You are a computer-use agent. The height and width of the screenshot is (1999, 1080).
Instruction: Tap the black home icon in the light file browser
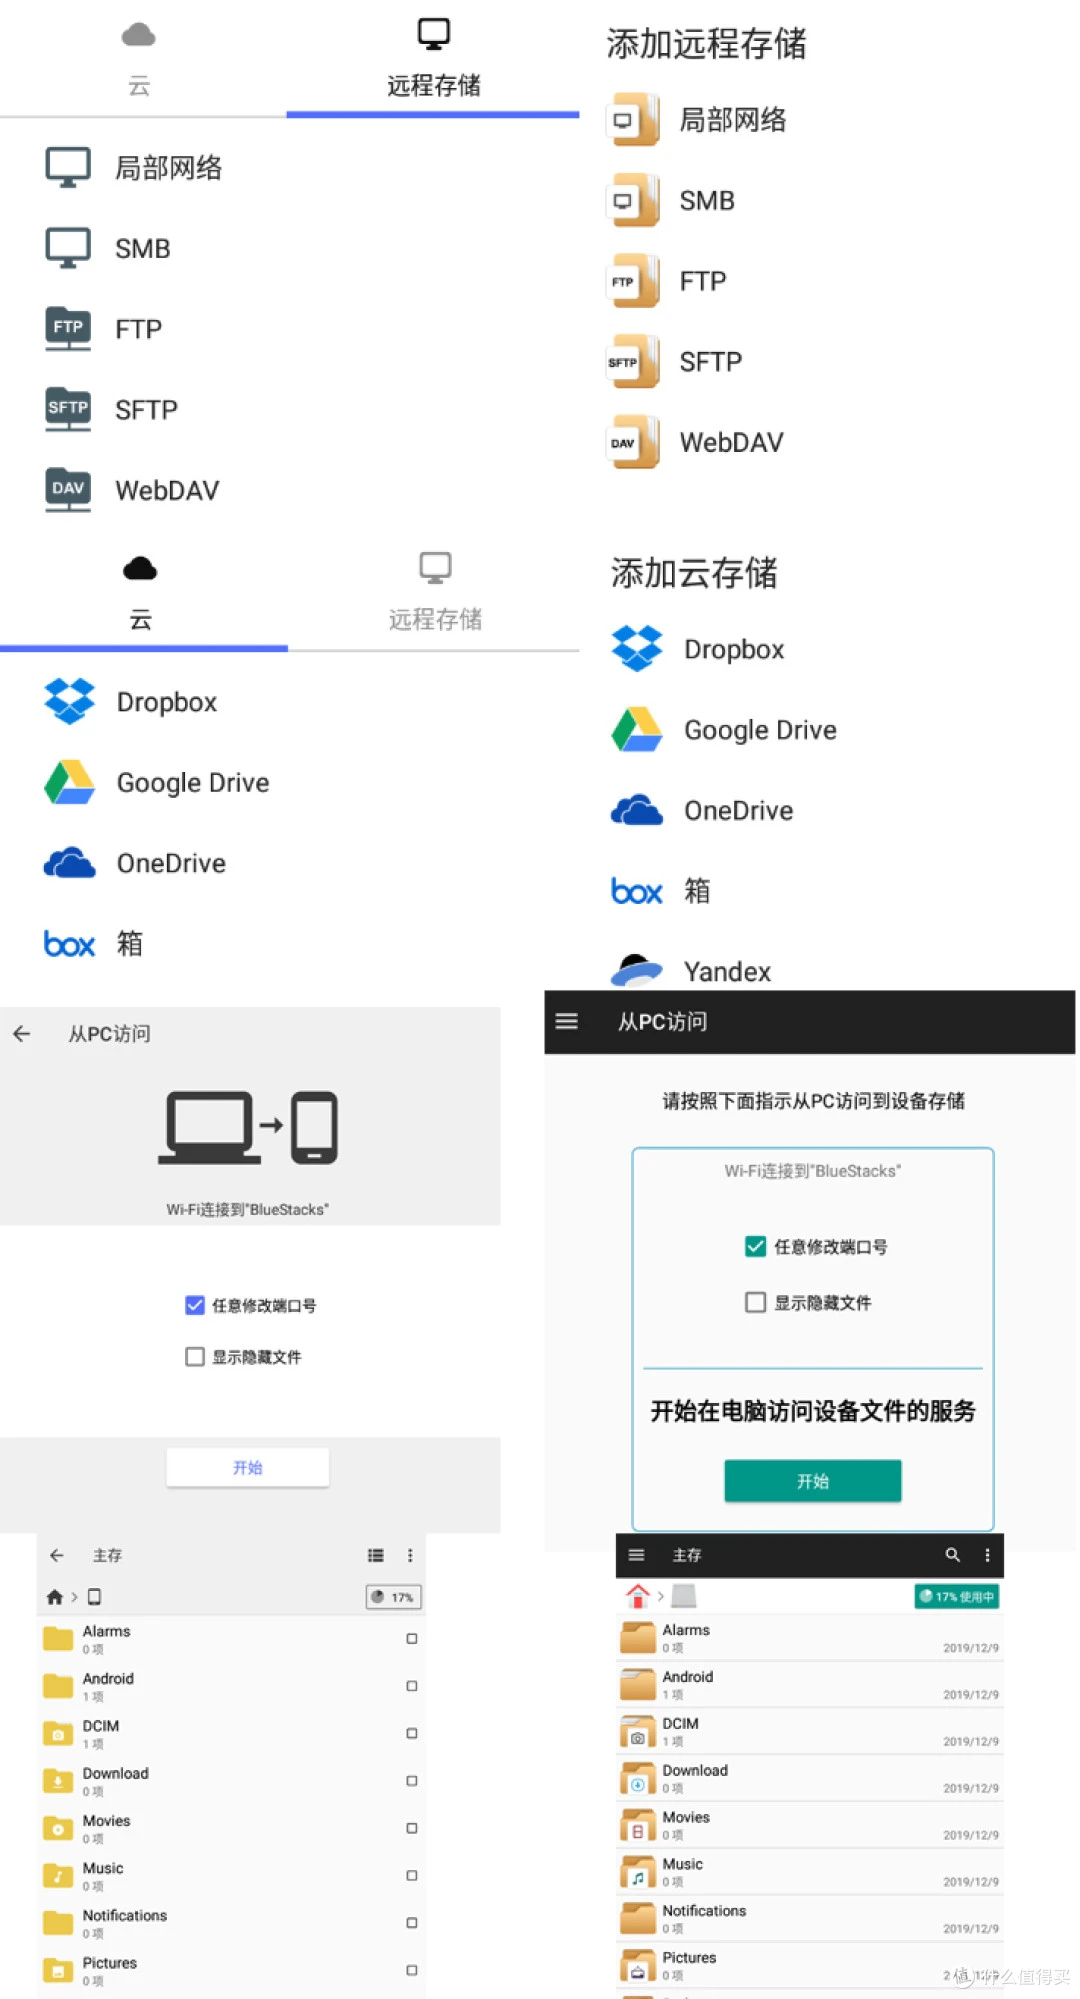coord(55,1597)
